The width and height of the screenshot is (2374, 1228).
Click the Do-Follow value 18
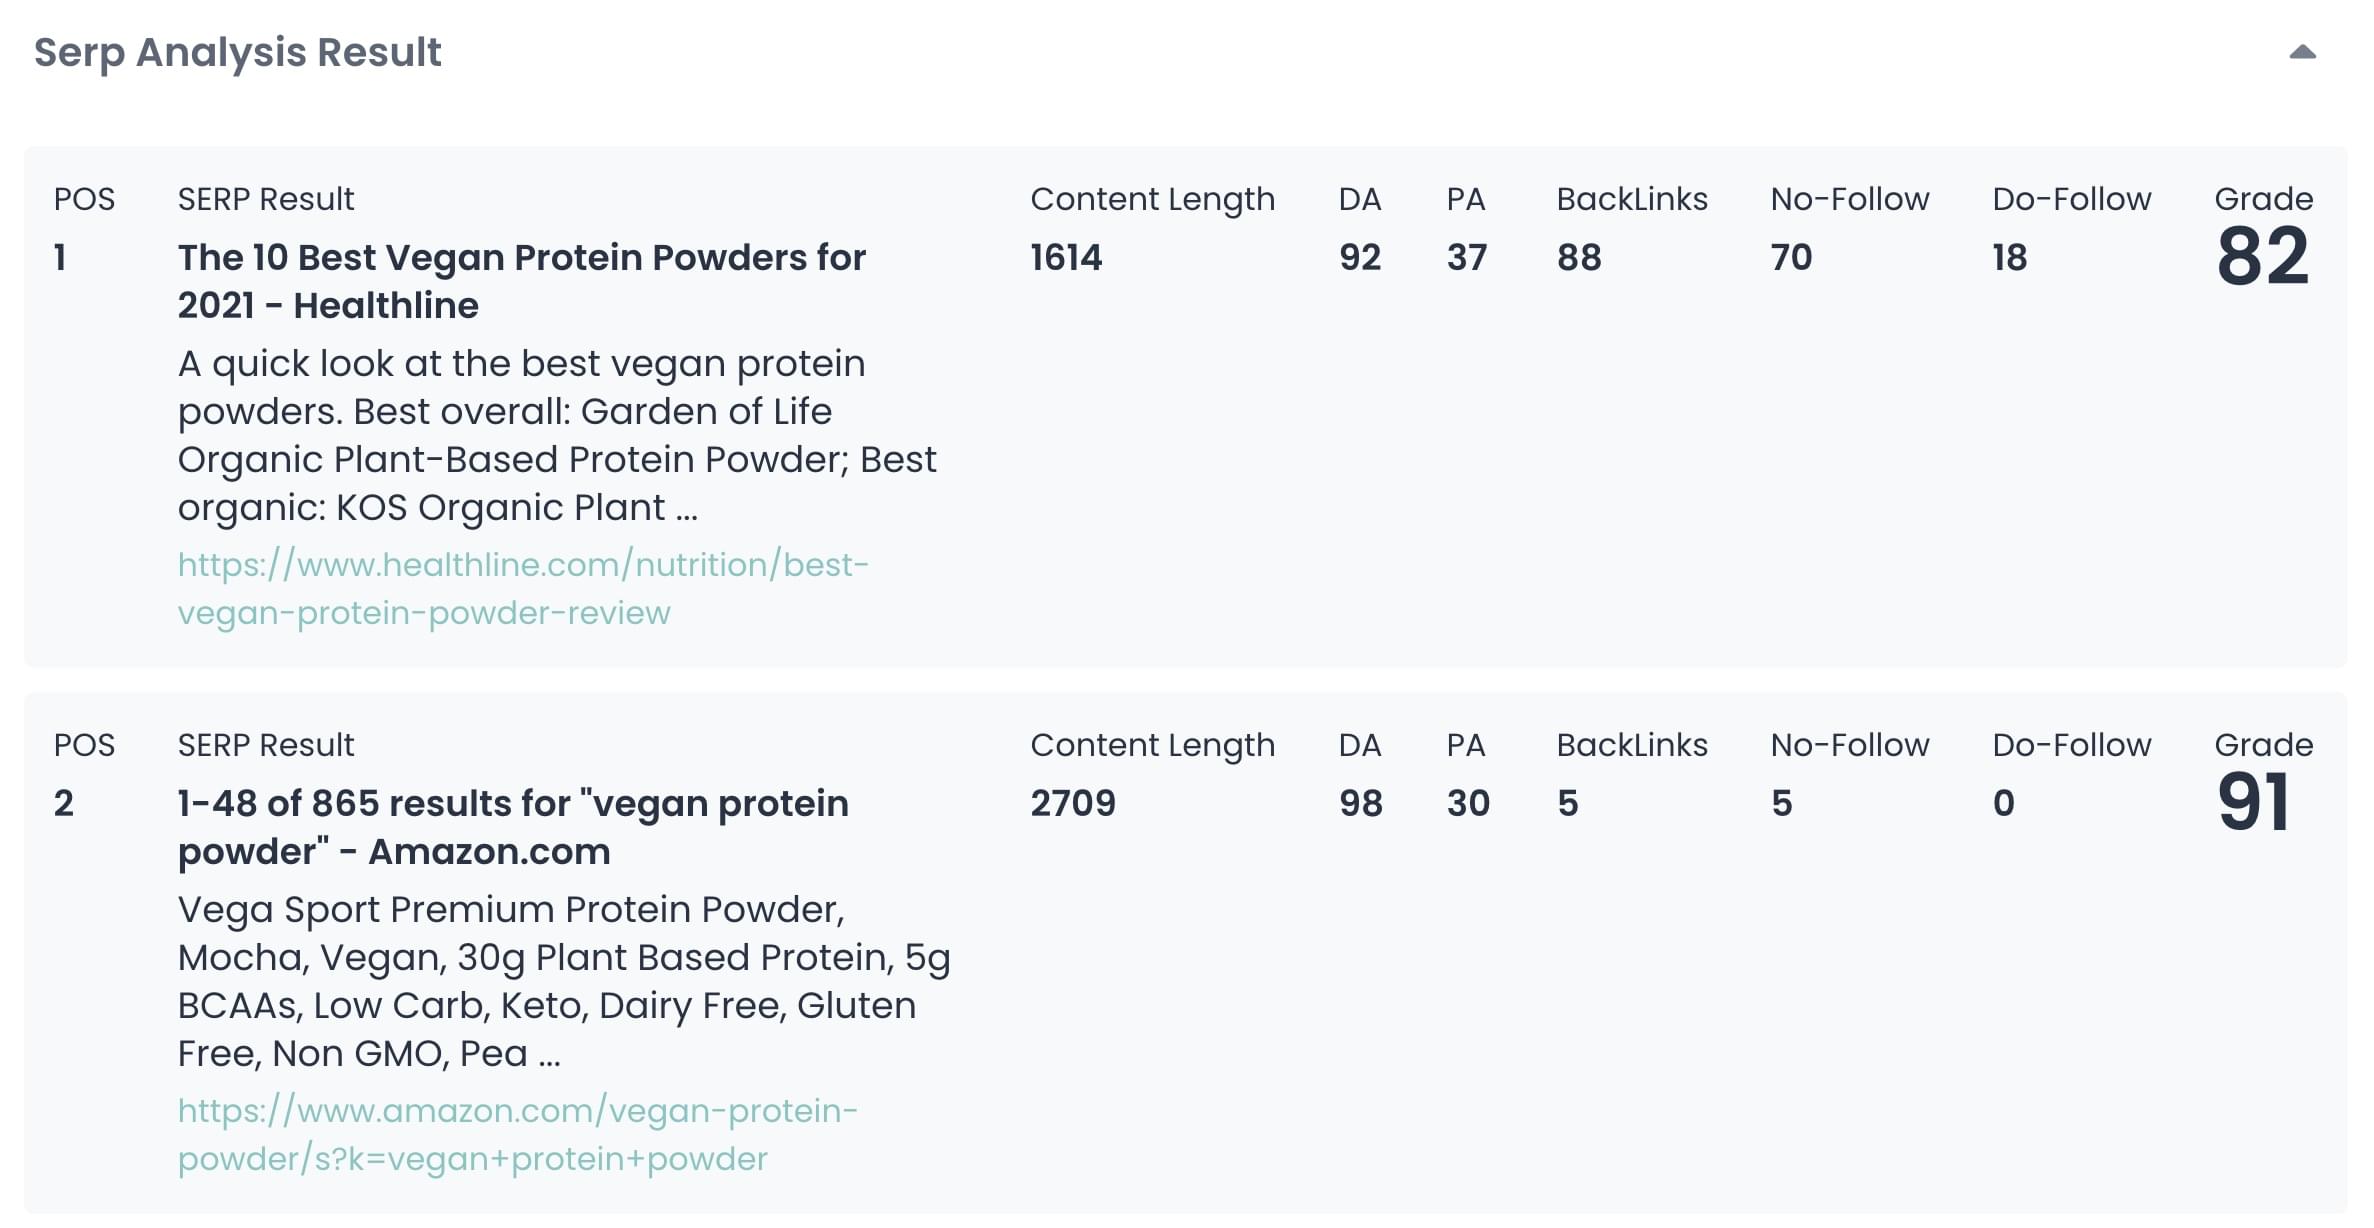pos(2009,258)
